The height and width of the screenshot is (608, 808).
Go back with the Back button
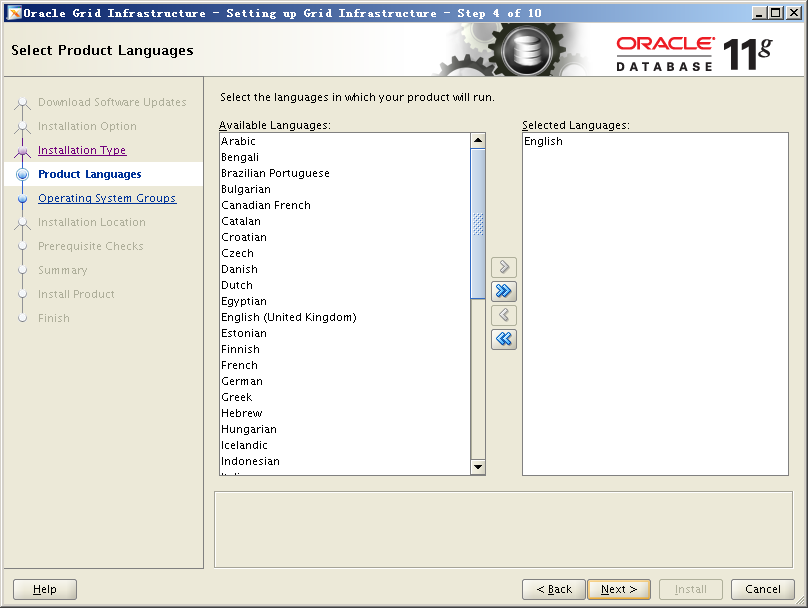pos(553,589)
